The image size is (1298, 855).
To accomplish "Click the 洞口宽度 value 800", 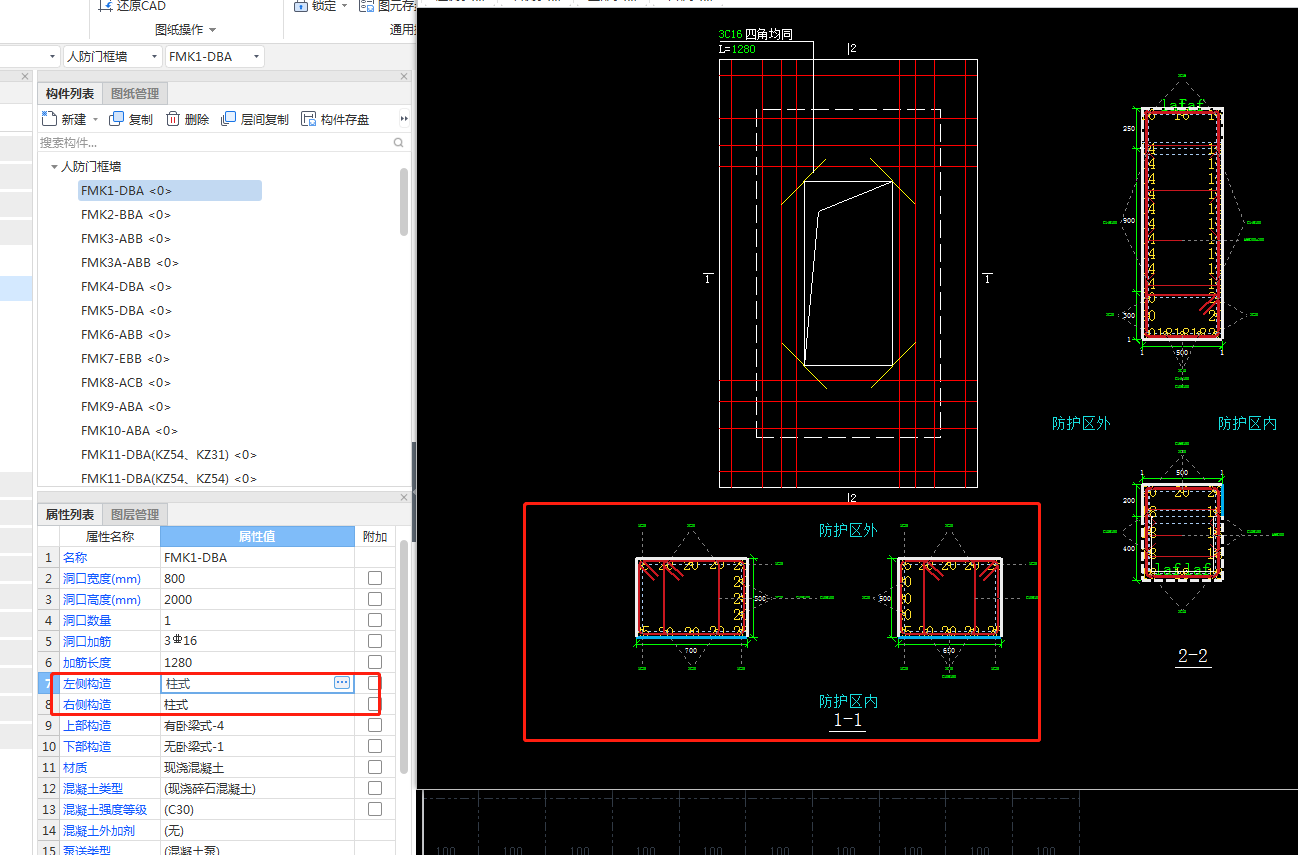I will pyautogui.click(x=258, y=578).
